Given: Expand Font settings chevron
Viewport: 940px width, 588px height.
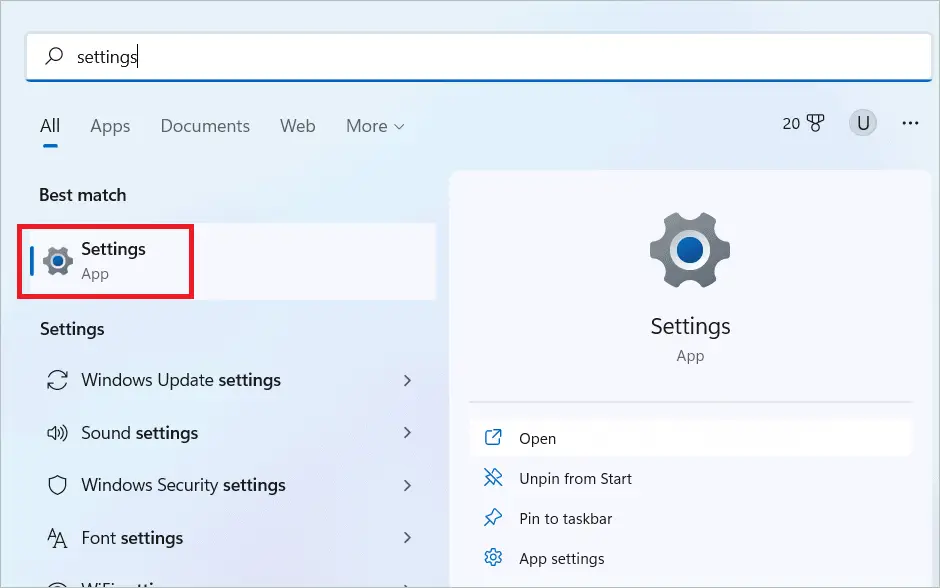Looking at the screenshot, I should [x=407, y=538].
